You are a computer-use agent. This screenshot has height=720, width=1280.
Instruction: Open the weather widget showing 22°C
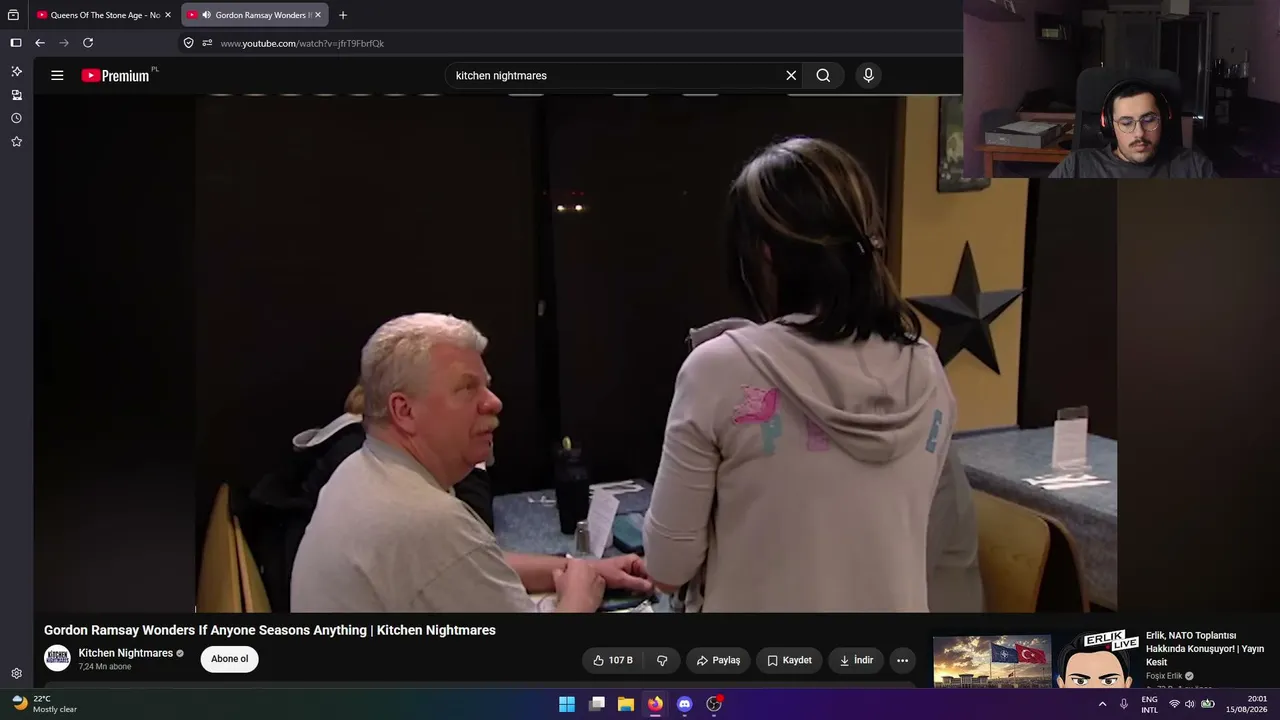(x=44, y=704)
